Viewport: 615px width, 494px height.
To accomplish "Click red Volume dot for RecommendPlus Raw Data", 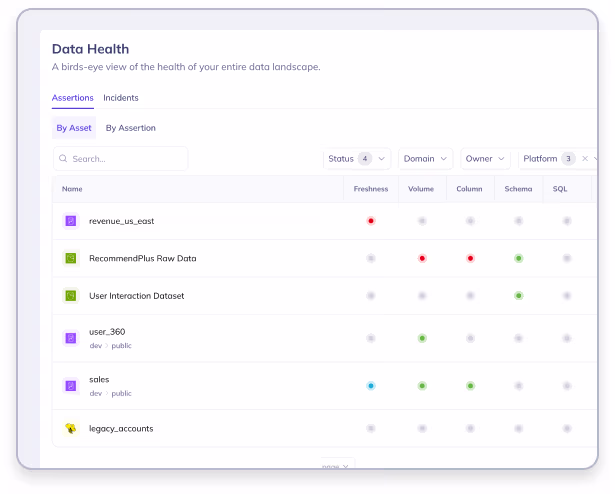I will pyautogui.click(x=422, y=258).
